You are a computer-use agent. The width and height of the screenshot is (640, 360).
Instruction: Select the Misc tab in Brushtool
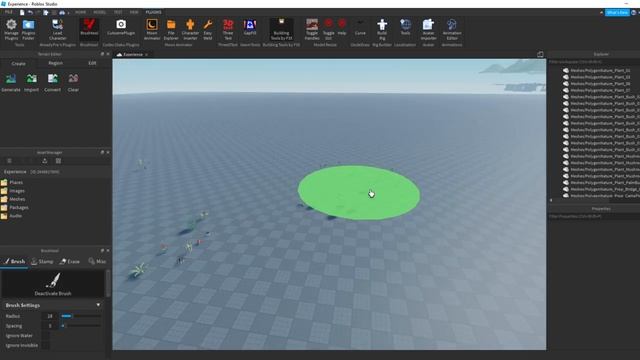(x=97, y=262)
